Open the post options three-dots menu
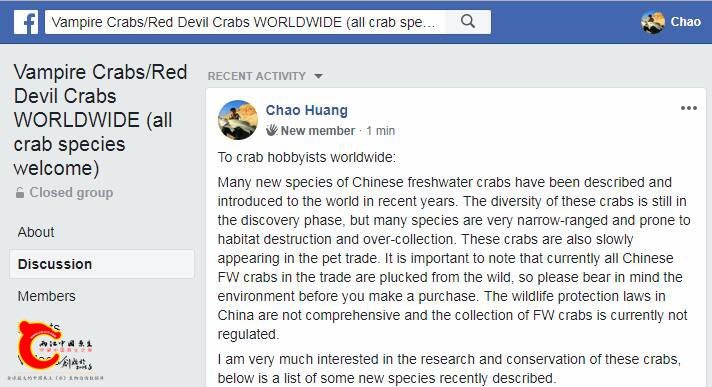The height and width of the screenshot is (387, 712). click(x=688, y=108)
